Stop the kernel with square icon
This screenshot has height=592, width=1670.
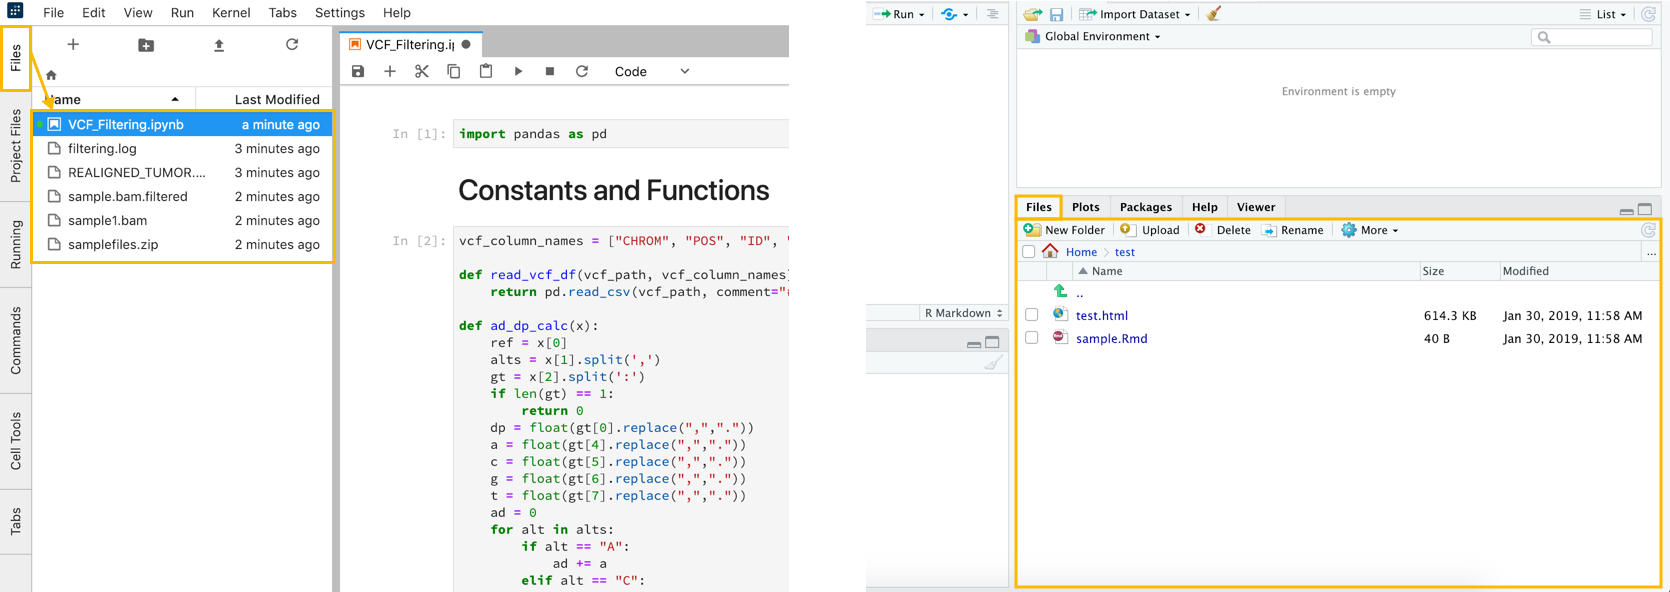[550, 72]
